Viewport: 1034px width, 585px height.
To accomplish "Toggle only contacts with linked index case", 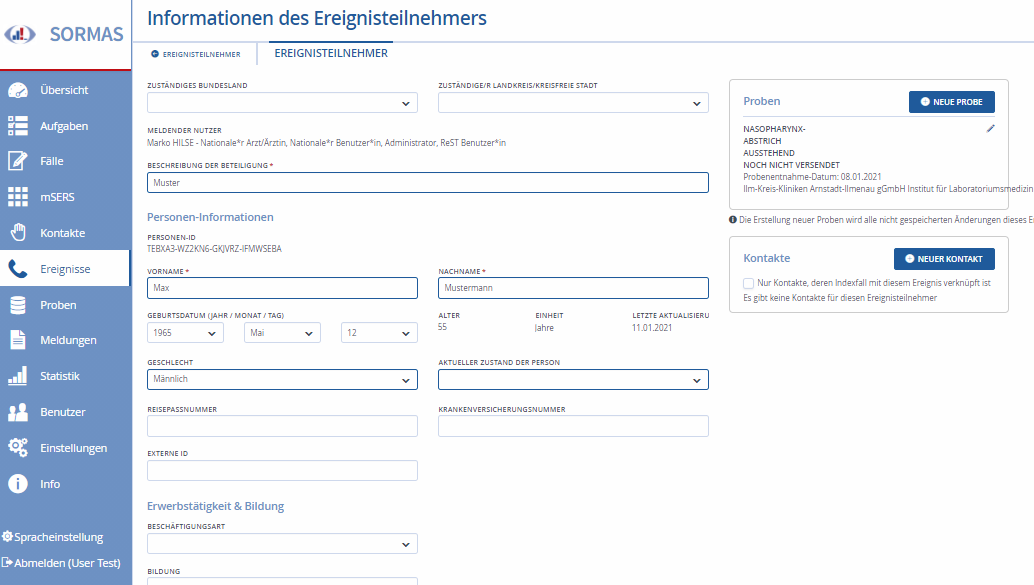I will click(x=748, y=283).
